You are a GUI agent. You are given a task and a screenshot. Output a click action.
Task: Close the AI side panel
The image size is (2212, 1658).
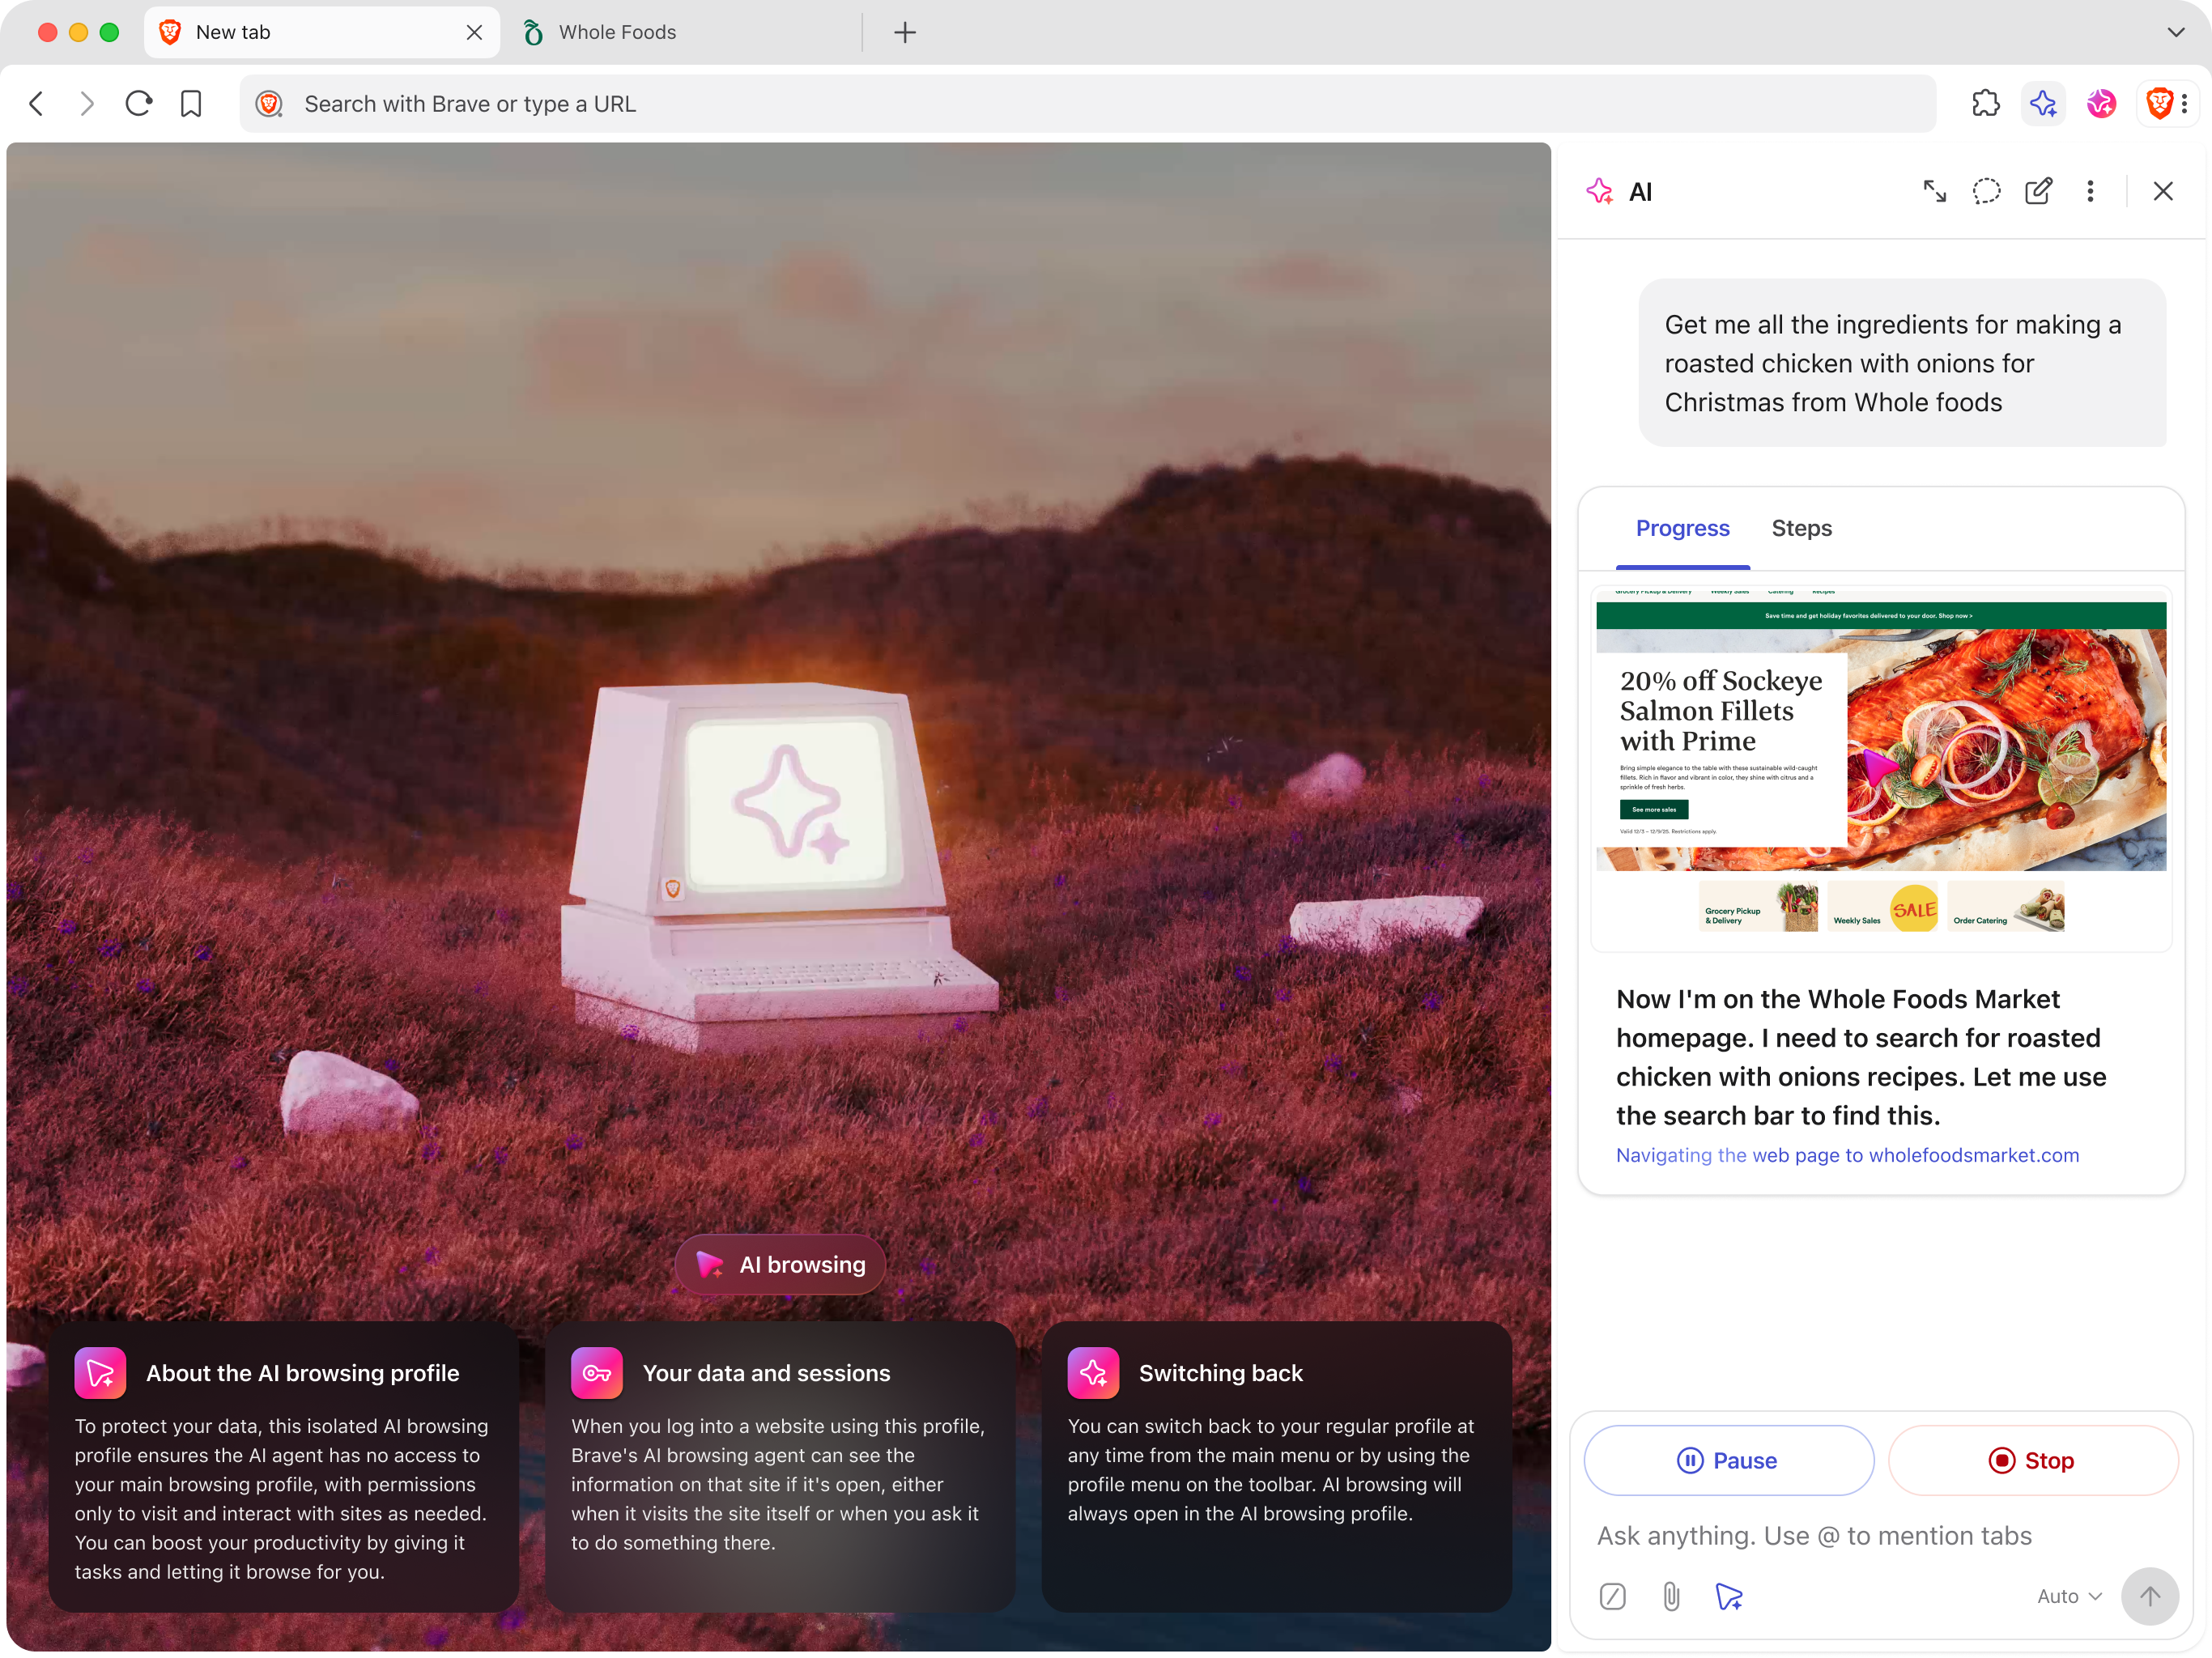(x=2163, y=191)
